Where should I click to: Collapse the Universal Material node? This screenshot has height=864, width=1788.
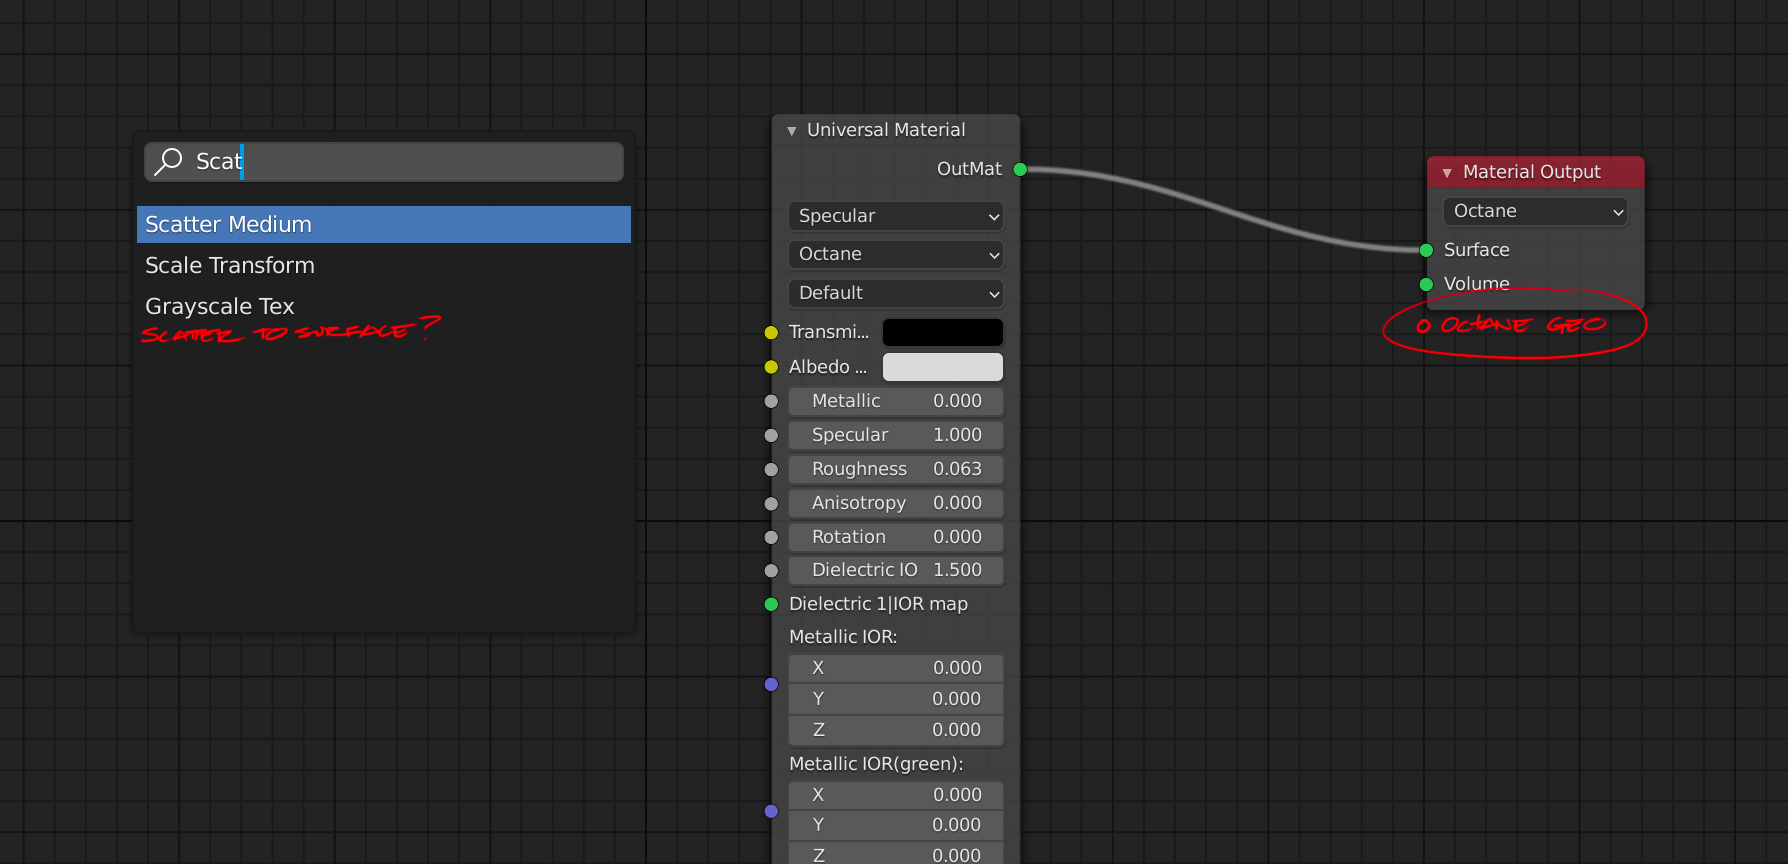[x=792, y=131]
